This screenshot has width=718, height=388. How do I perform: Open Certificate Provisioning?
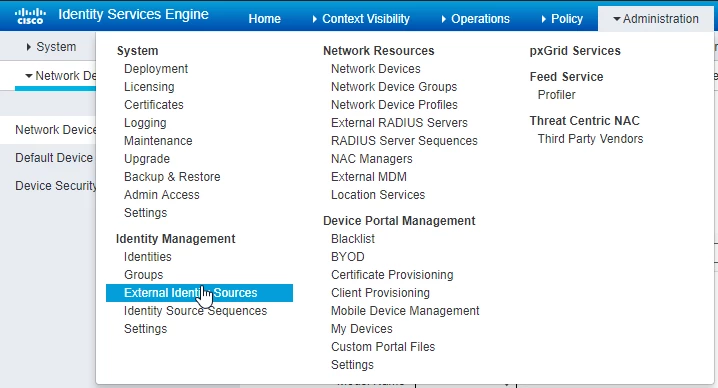pyautogui.click(x=392, y=275)
